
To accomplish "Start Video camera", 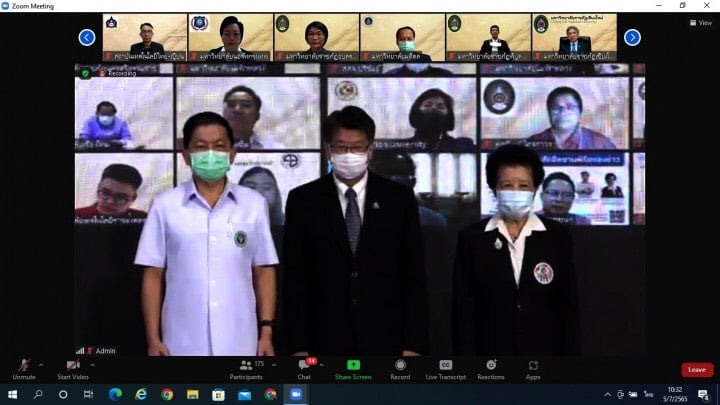I will [73, 367].
